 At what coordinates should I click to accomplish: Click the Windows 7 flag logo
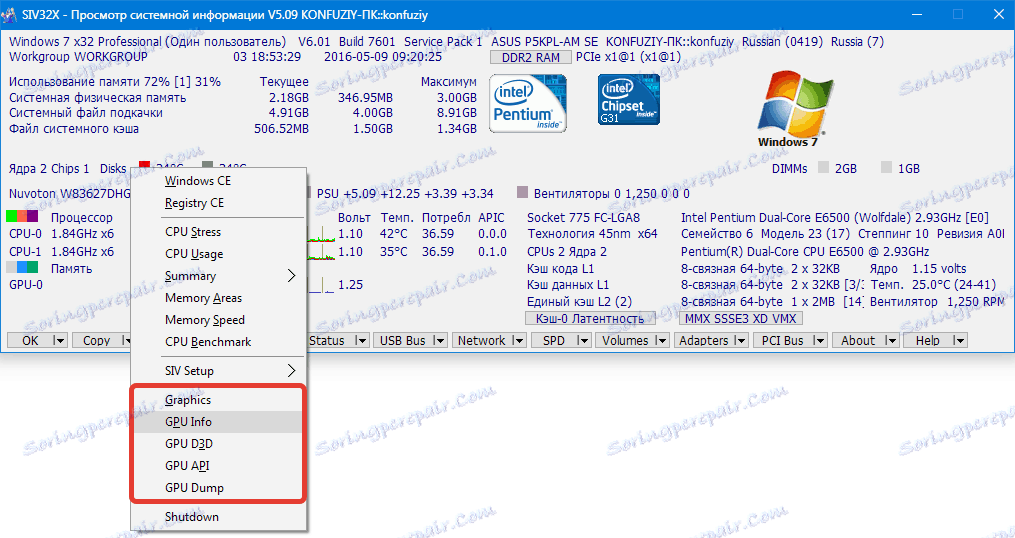click(x=796, y=107)
